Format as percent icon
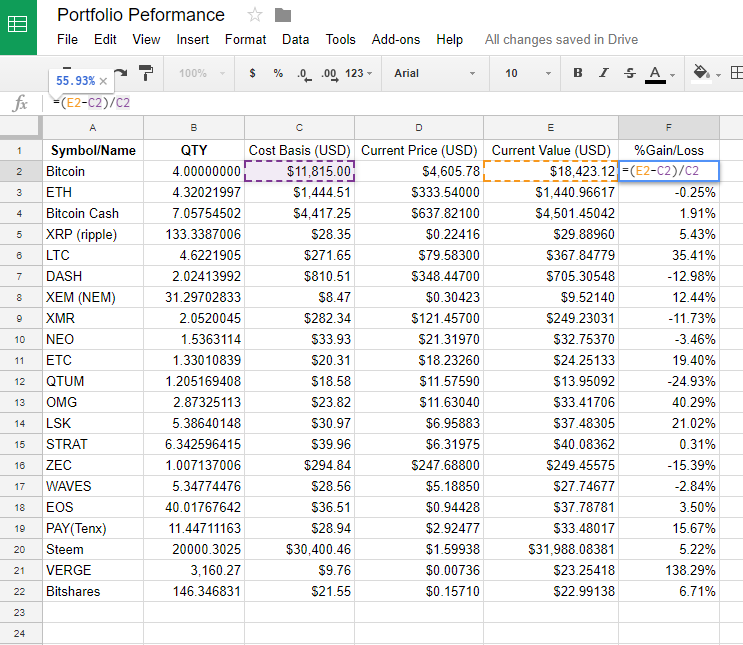This screenshot has width=743, height=645. [278, 73]
